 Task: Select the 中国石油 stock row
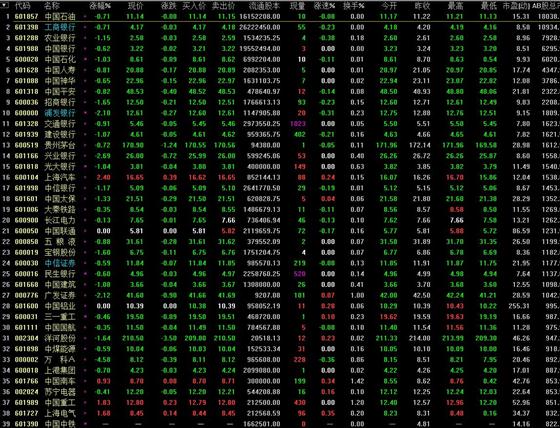click(x=280, y=16)
